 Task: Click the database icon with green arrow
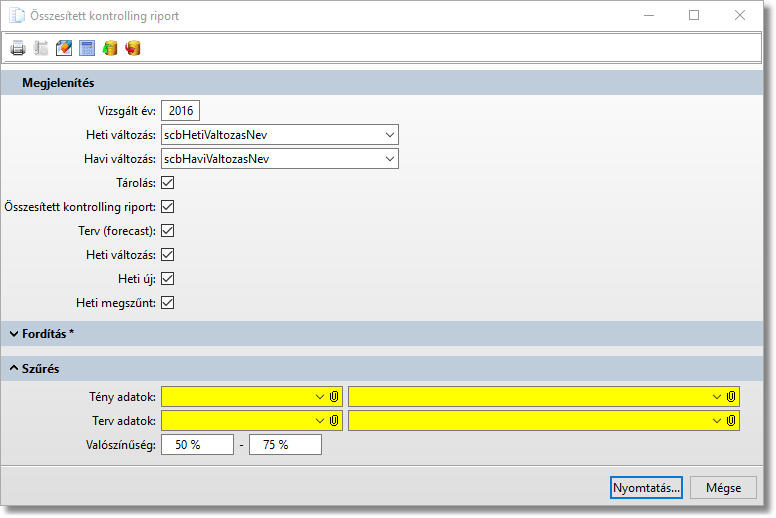click(110, 48)
